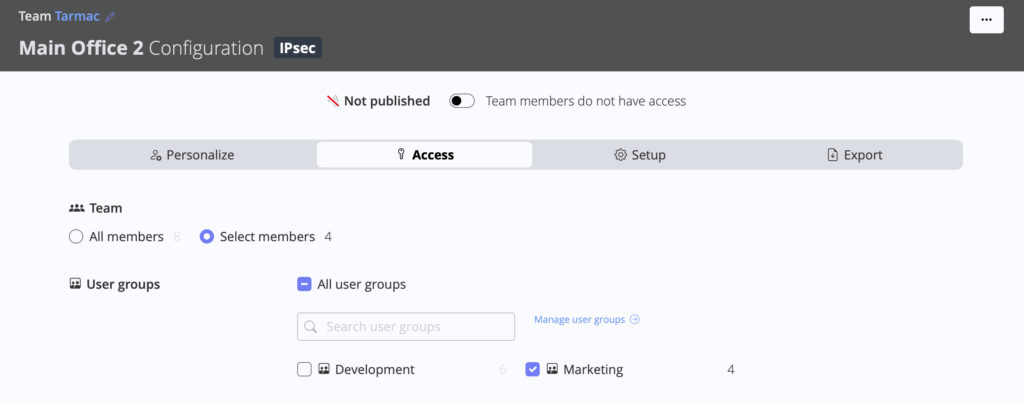Open the three-dots more options menu
1024x403 pixels.
[986, 21]
